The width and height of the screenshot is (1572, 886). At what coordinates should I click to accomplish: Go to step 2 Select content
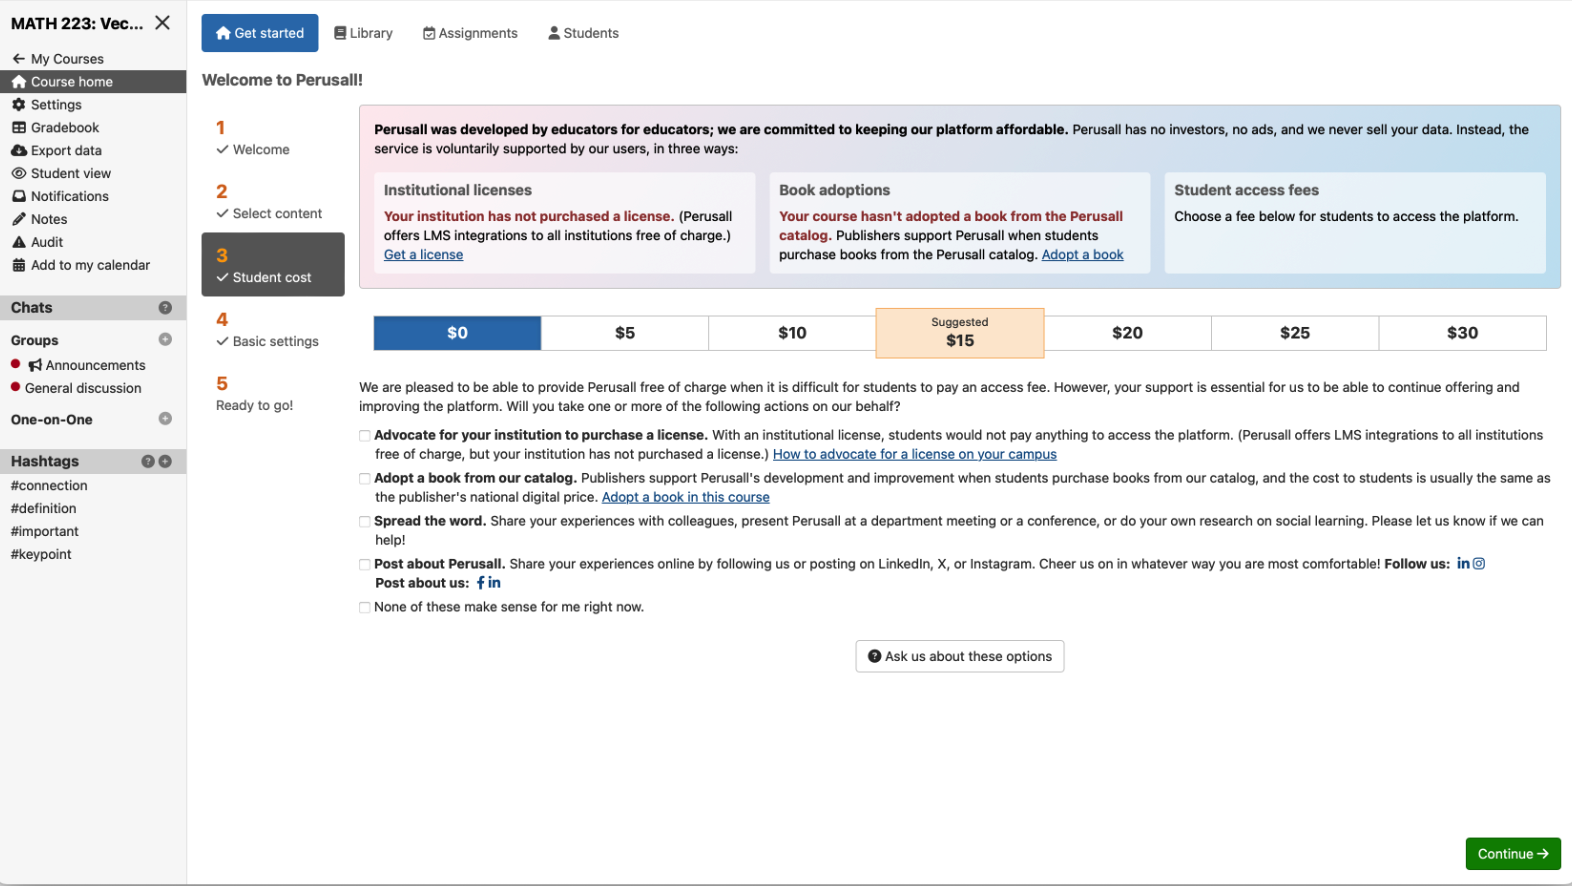tap(273, 202)
